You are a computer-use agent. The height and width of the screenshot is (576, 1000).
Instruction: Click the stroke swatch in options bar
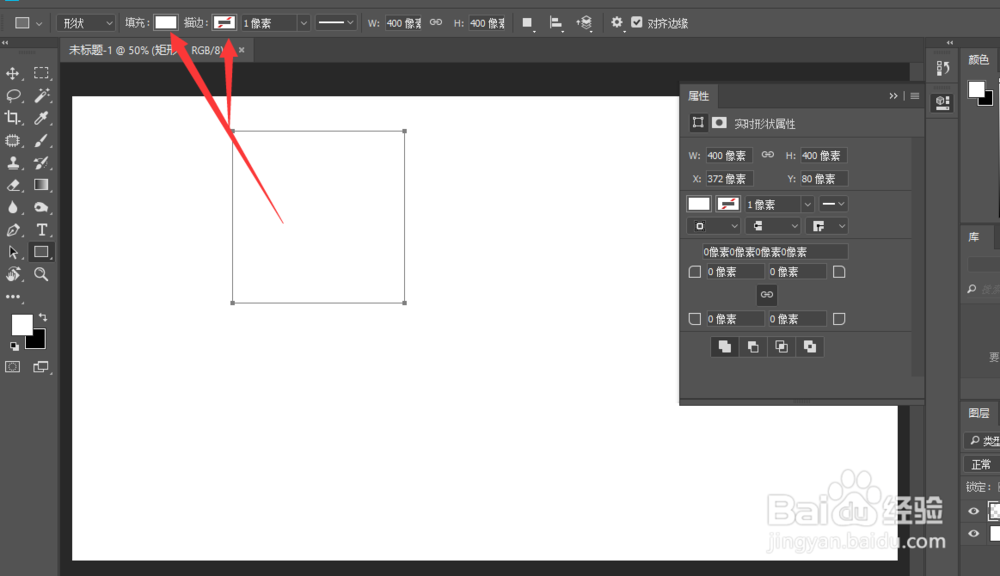coord(224,22)
